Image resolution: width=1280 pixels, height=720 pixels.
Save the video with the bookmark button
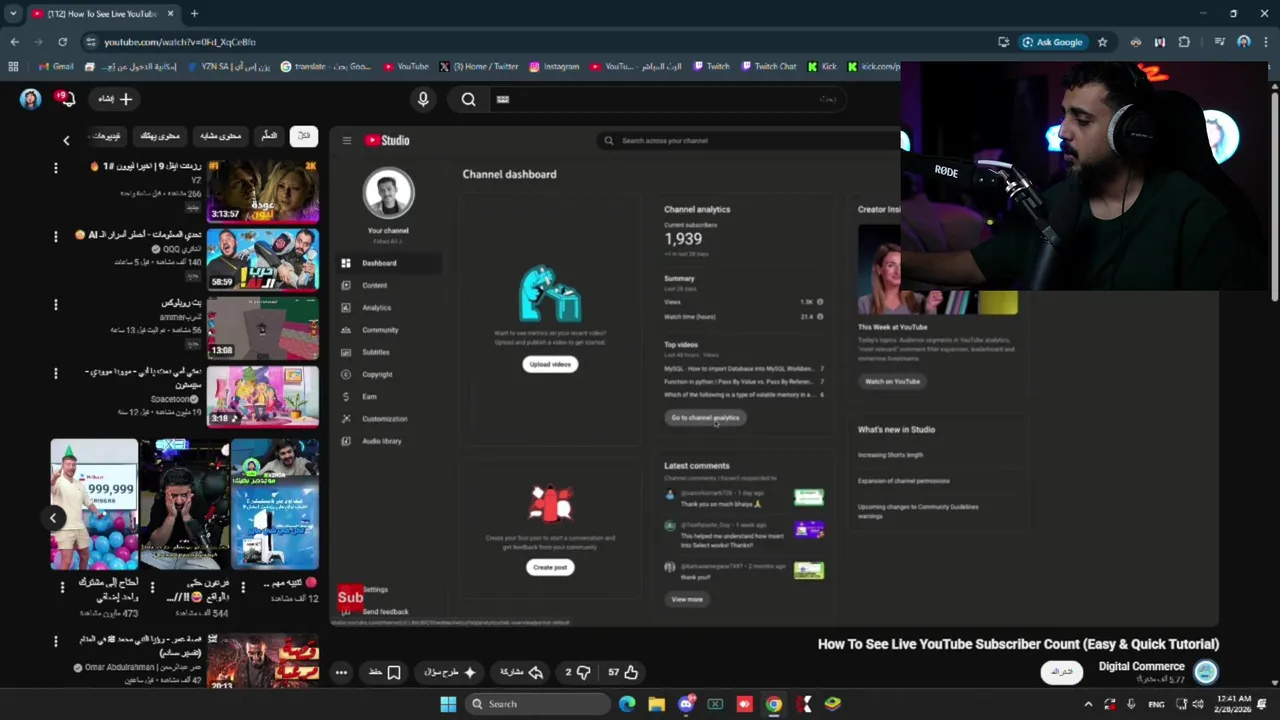pos(385,672)
